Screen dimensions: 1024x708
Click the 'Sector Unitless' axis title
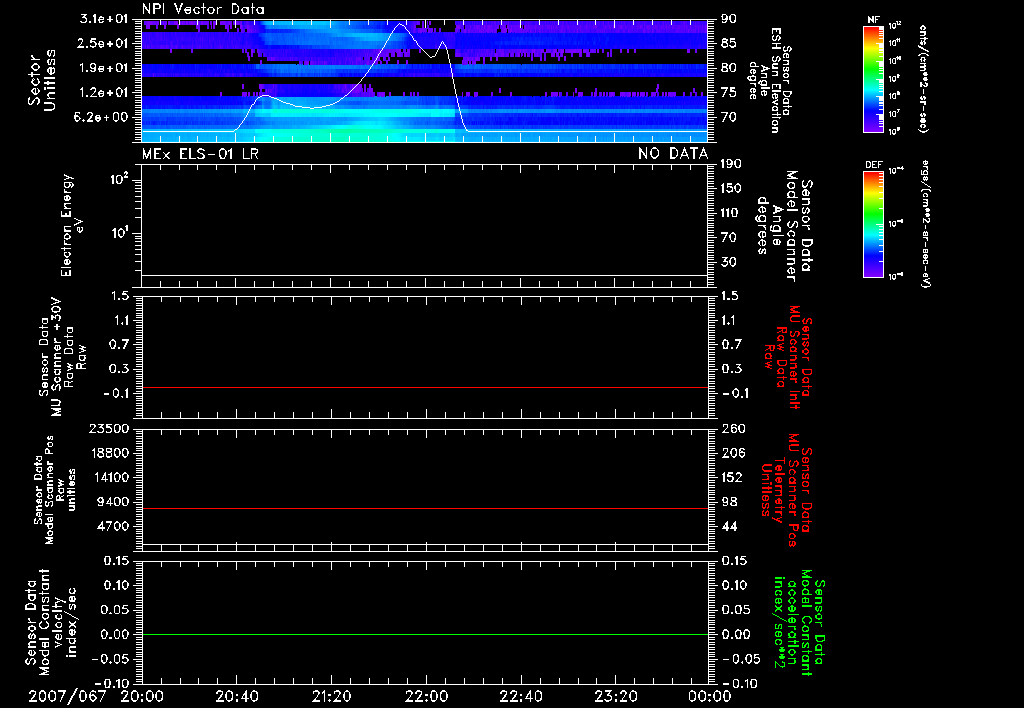[x=42, y=80]
